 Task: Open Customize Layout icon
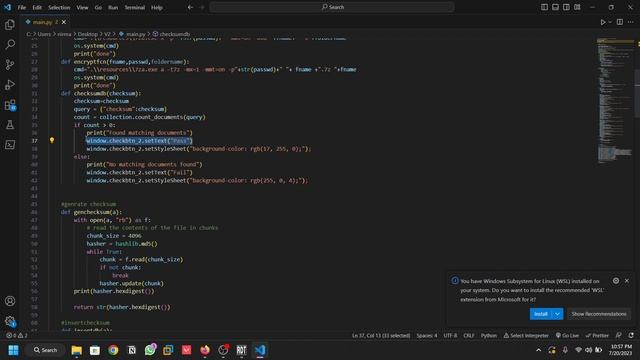click(x=577, y=7)
